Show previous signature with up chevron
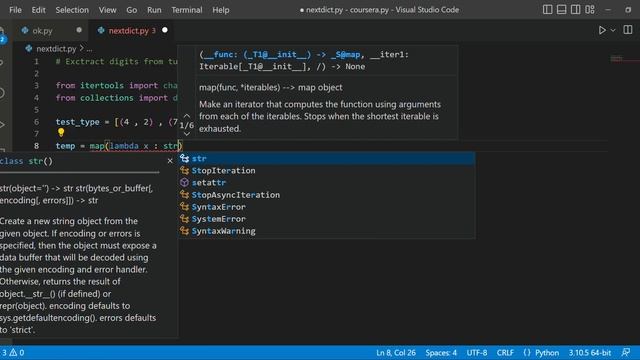 point(187,116)
